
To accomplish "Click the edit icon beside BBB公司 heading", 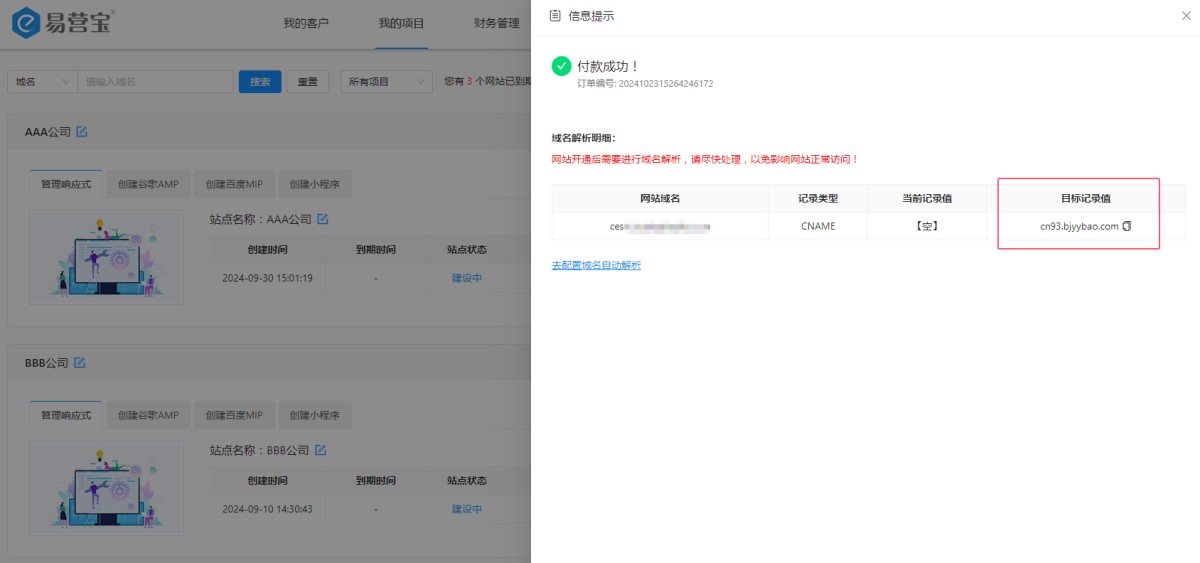I will coord(80,362).
